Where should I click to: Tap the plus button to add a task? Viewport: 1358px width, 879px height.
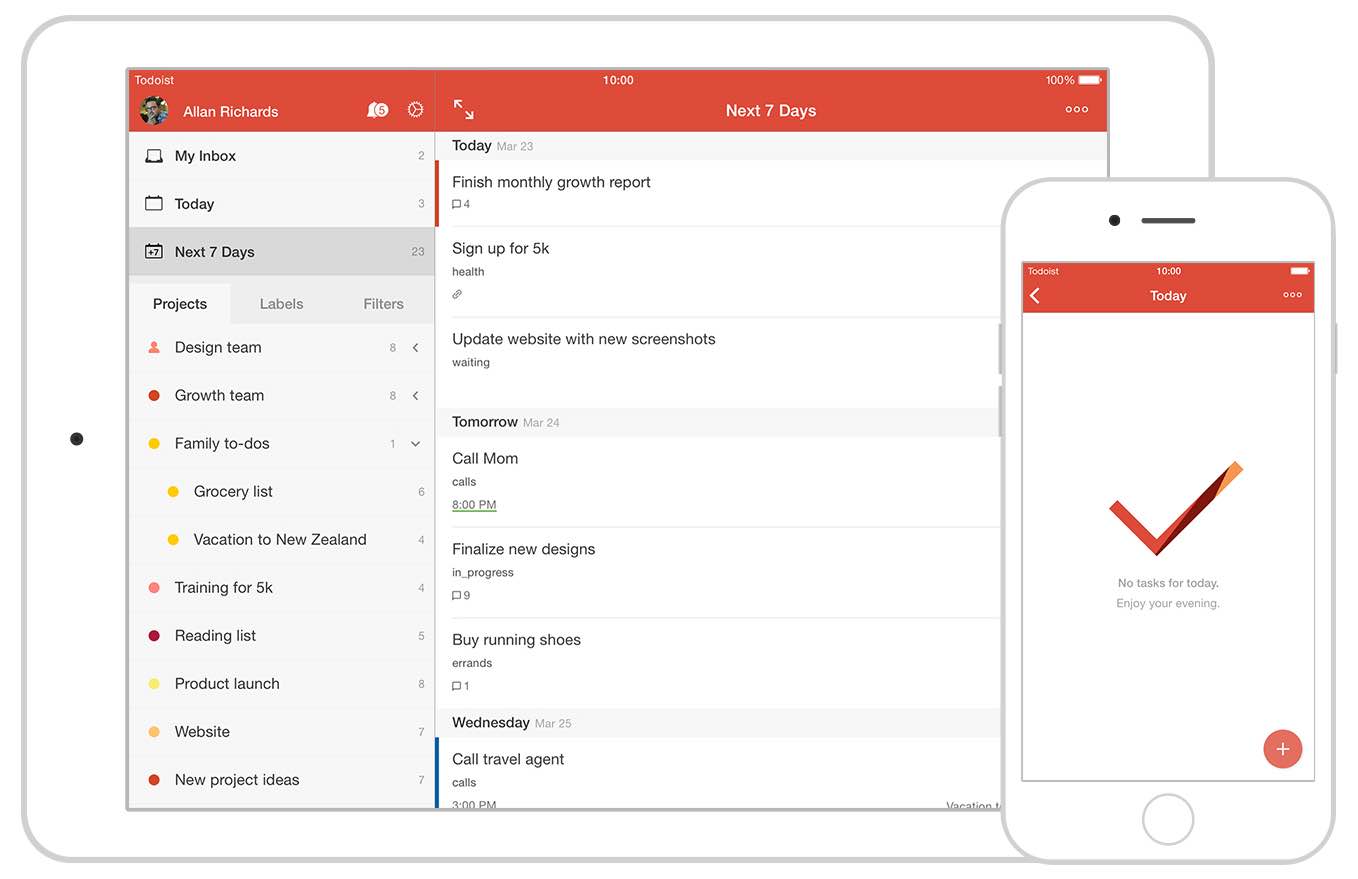1283,748
